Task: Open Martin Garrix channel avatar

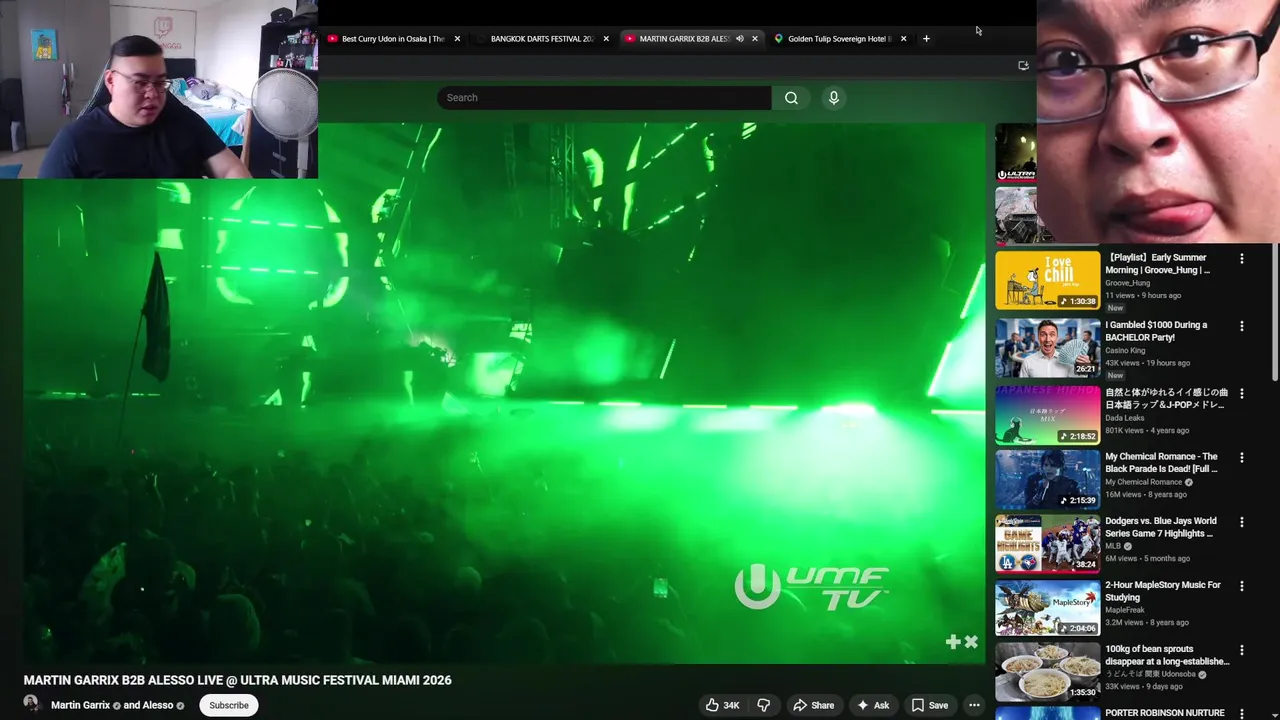Action: (32, 704)
